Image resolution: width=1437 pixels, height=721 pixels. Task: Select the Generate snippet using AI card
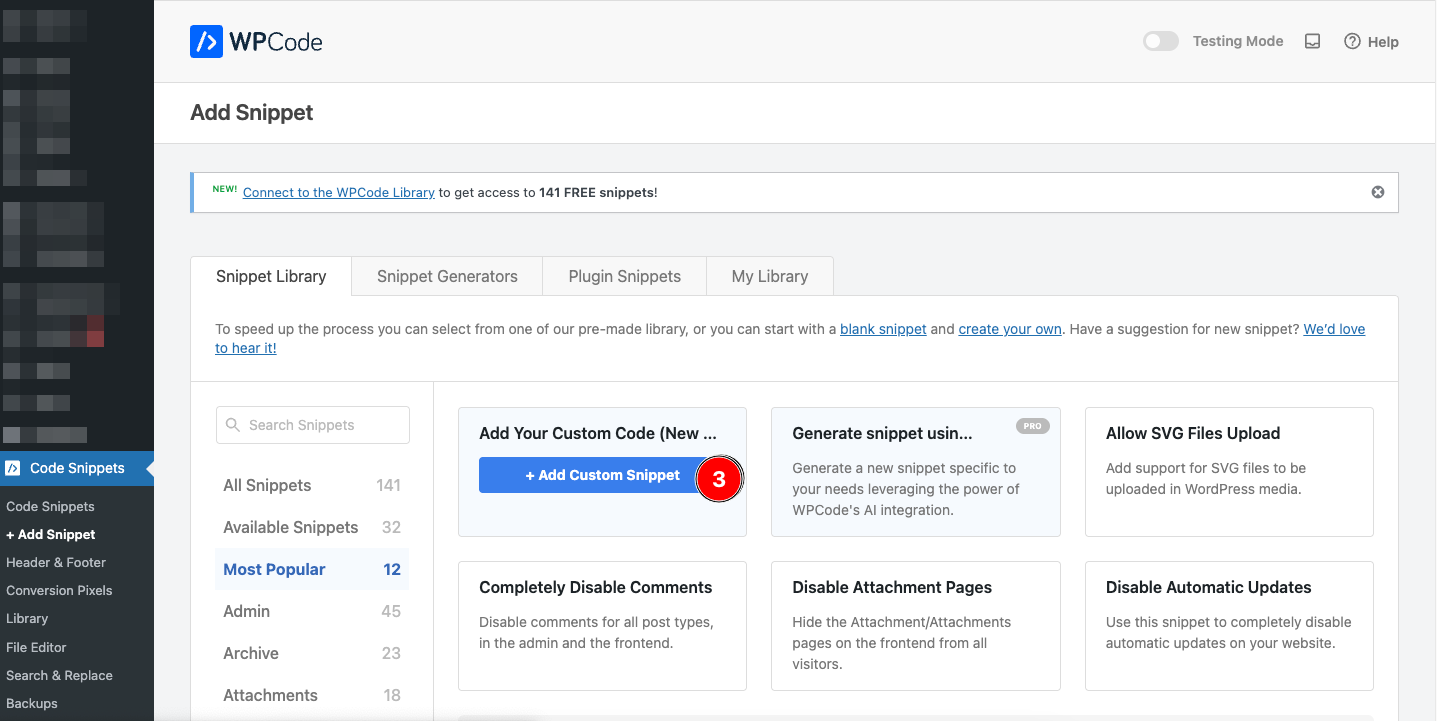coord(916,472)
